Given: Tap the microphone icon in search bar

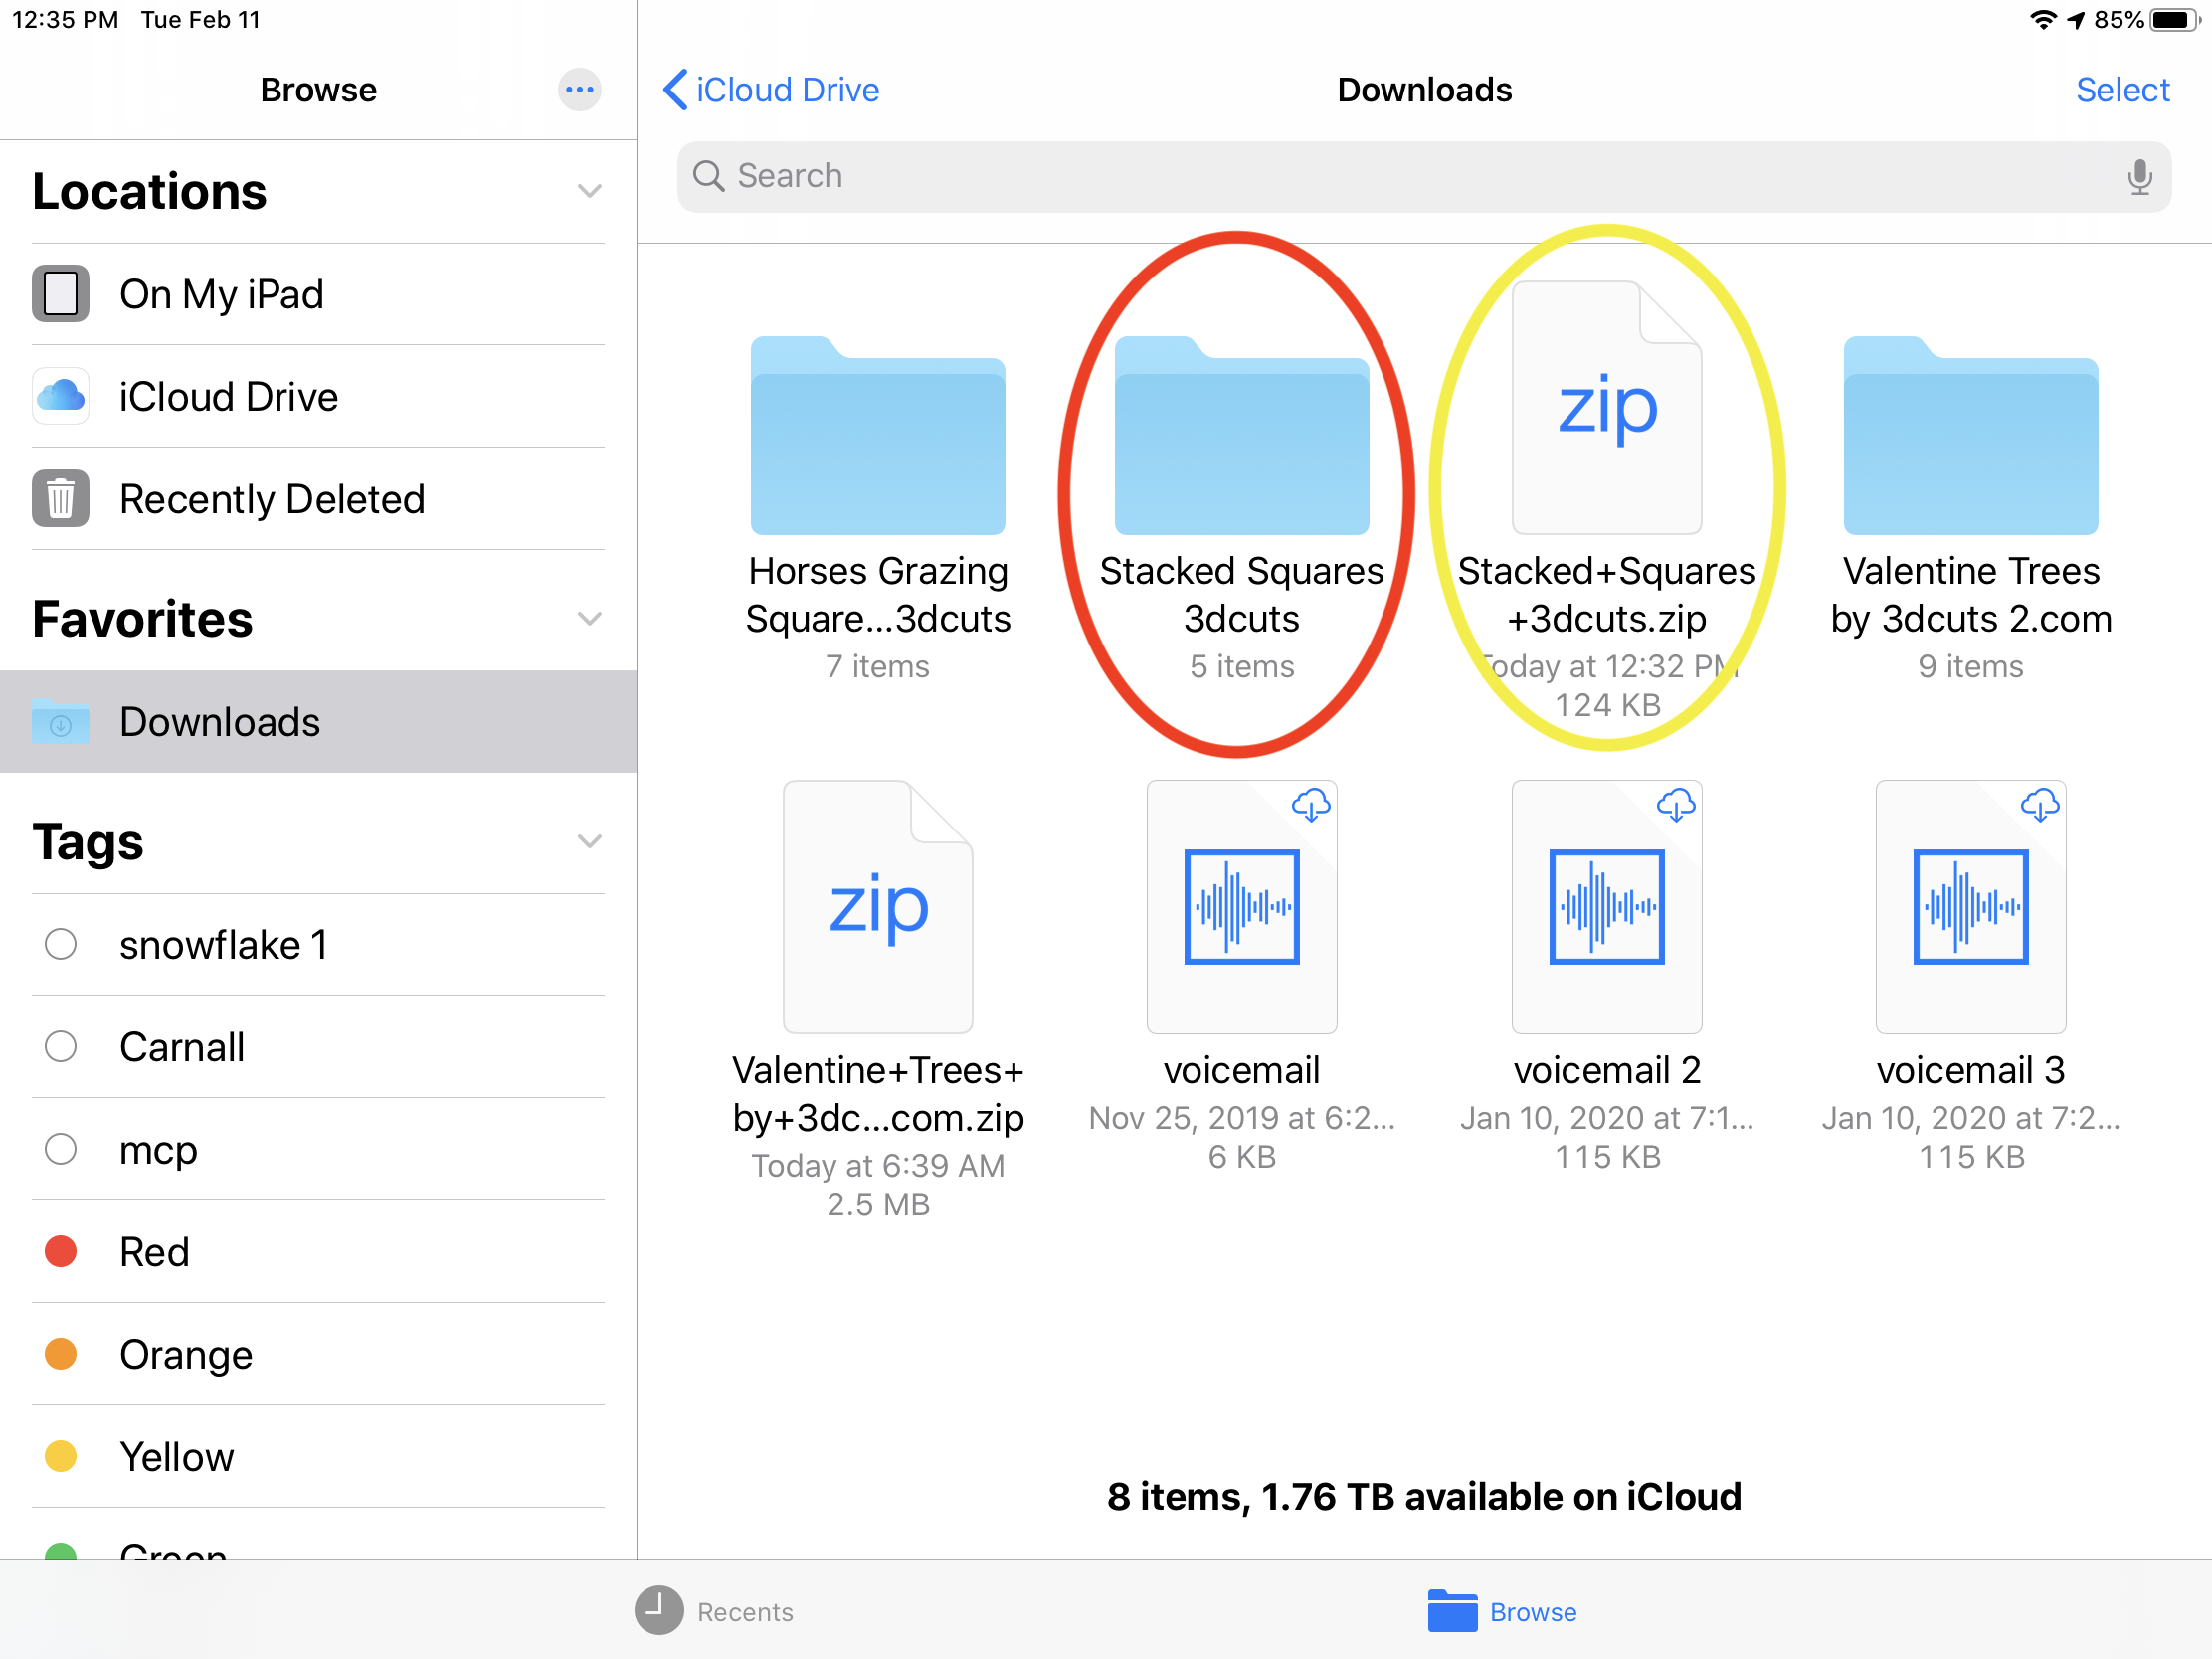Looking at the screenshot, I should (2138, 176).
